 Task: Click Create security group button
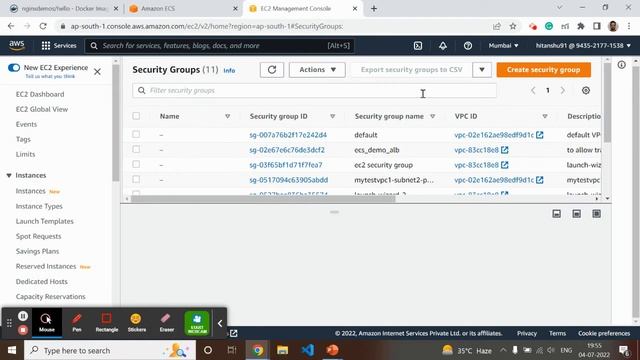[x=543, y=70]
